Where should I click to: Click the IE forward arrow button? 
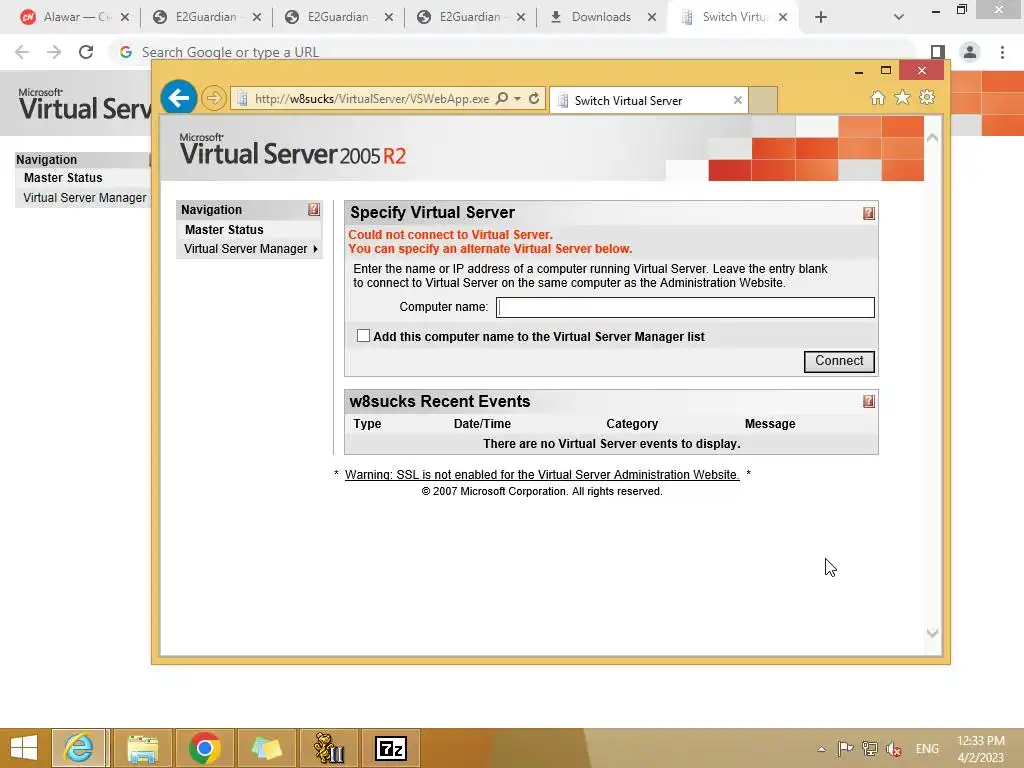[x=213, y=99]
